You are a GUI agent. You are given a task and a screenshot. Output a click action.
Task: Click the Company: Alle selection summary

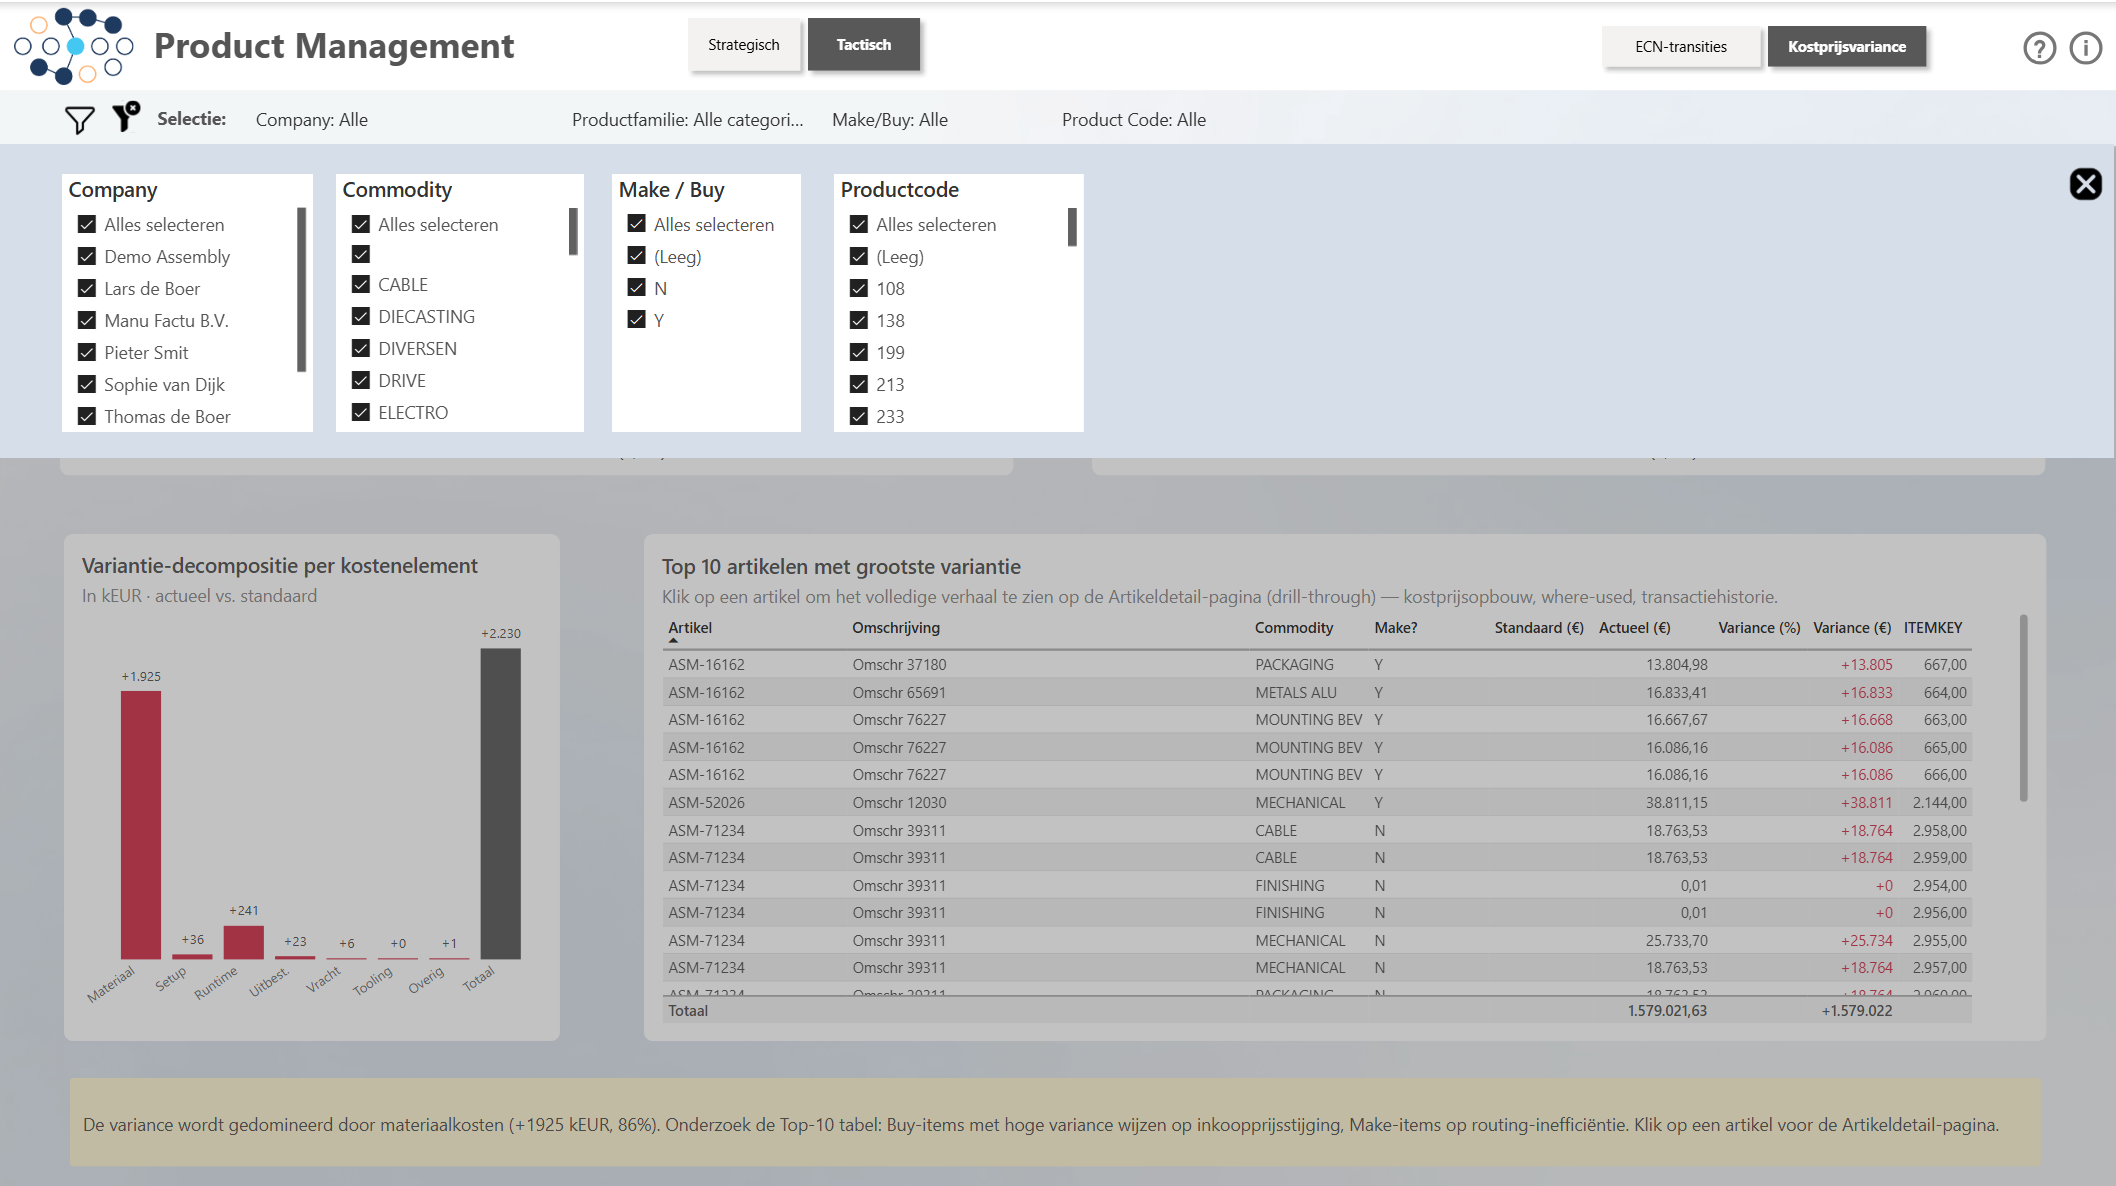pos(312,120)
